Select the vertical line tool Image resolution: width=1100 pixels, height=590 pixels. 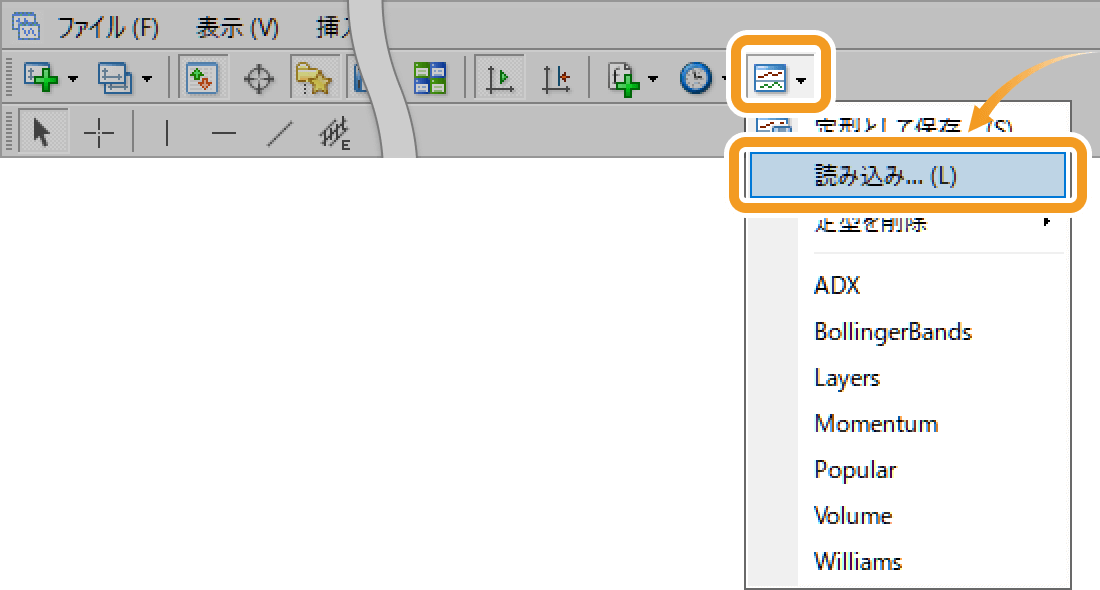click(x=166, y=132)
